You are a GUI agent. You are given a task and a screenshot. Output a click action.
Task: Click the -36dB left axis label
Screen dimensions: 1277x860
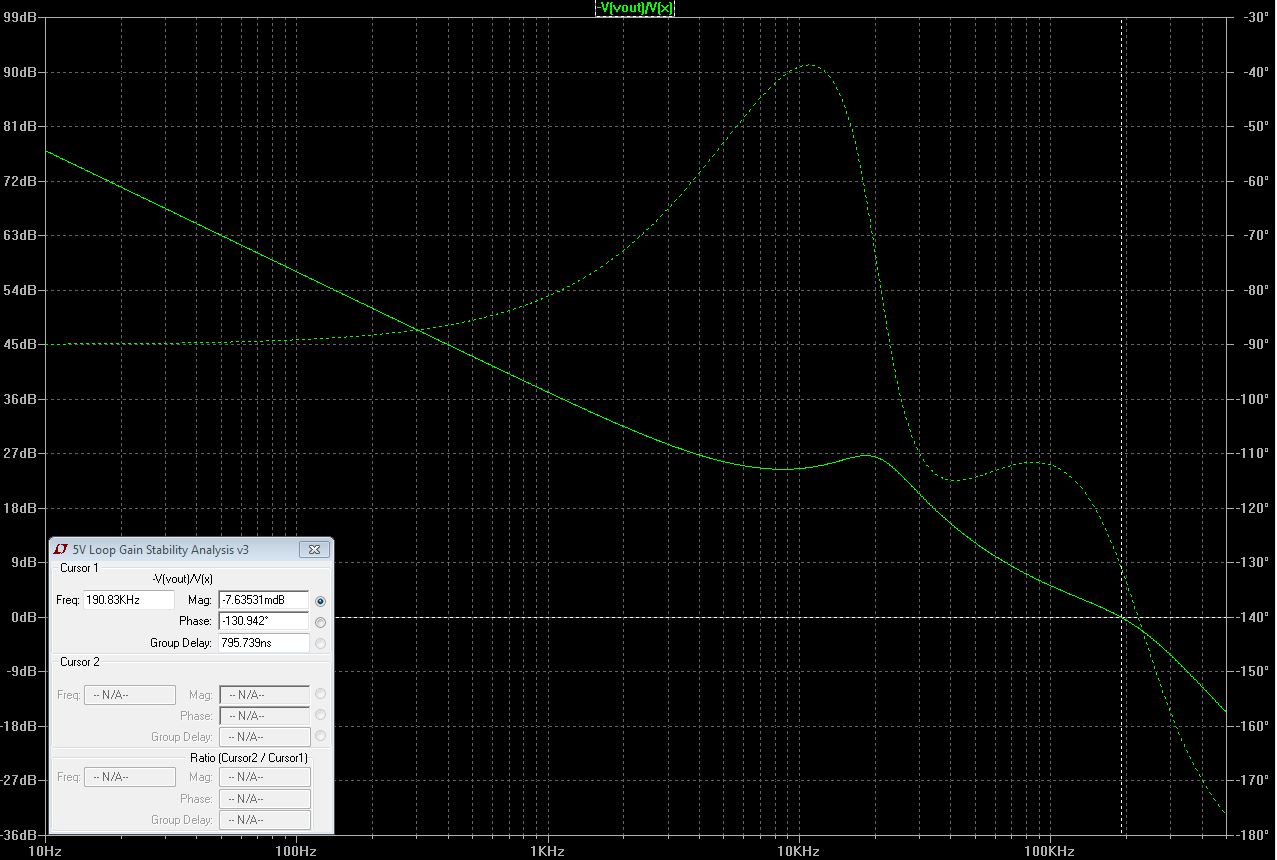[x=19, y=834]
